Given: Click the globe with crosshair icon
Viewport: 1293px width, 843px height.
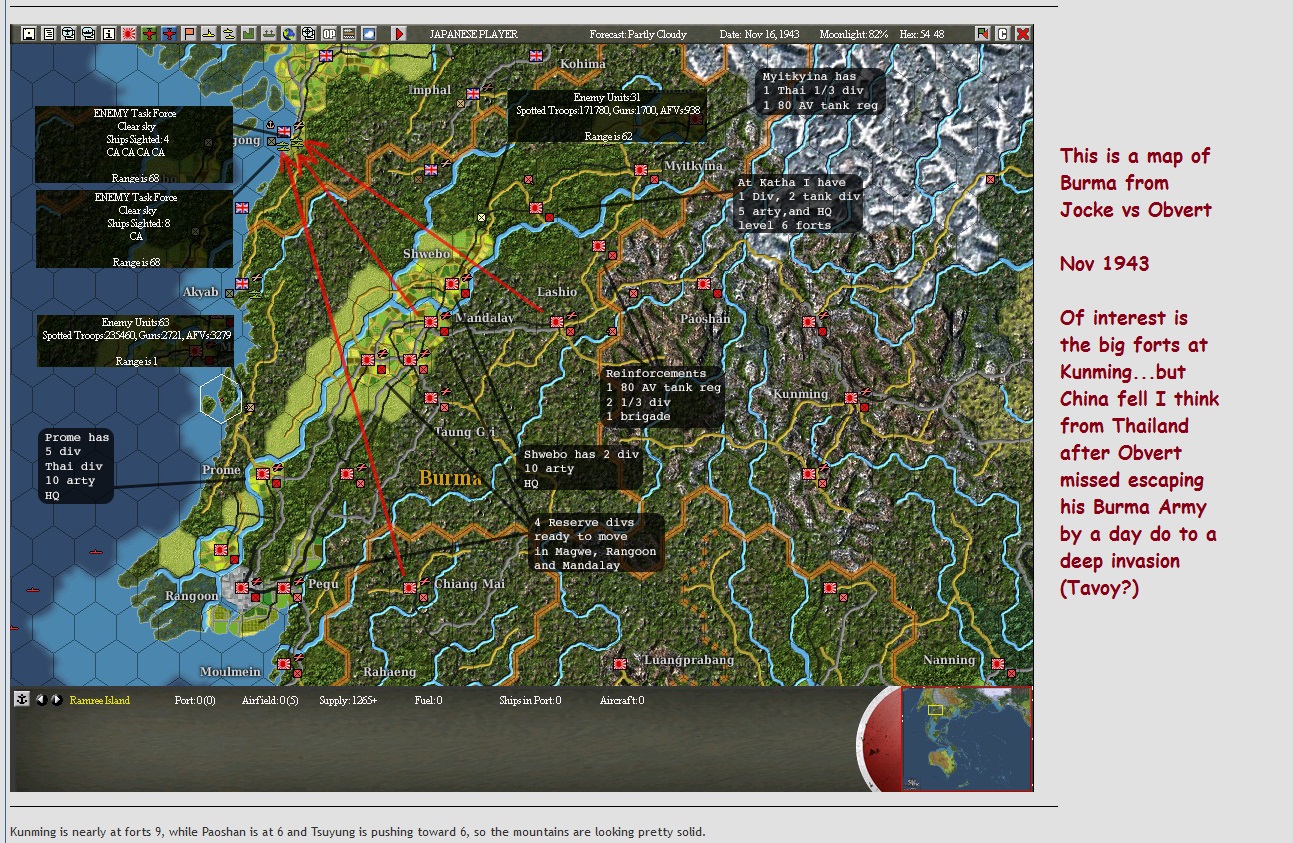Looking at the screenshot, I should click(x=308, y=34).
